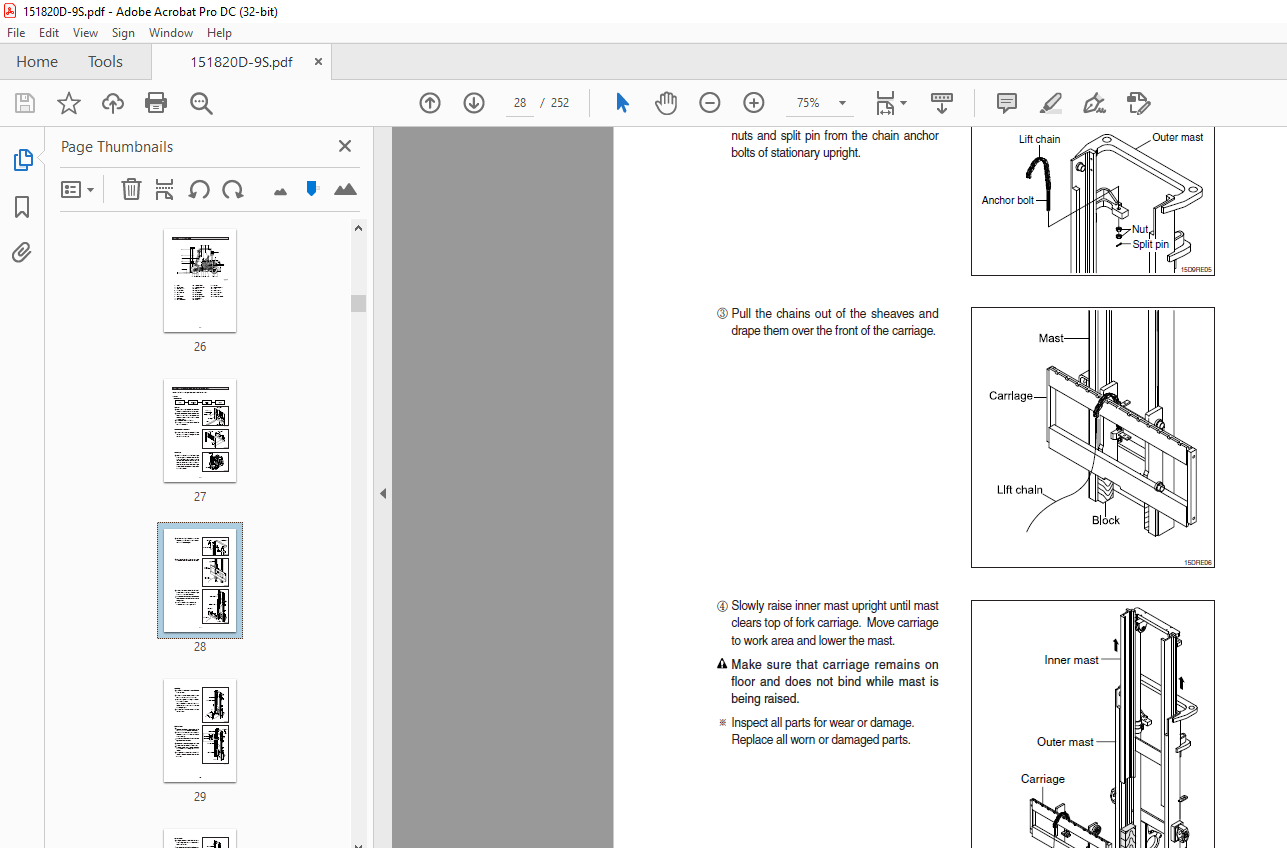Open the fit page options icon

pyautogui.click(x=890, y=103)
